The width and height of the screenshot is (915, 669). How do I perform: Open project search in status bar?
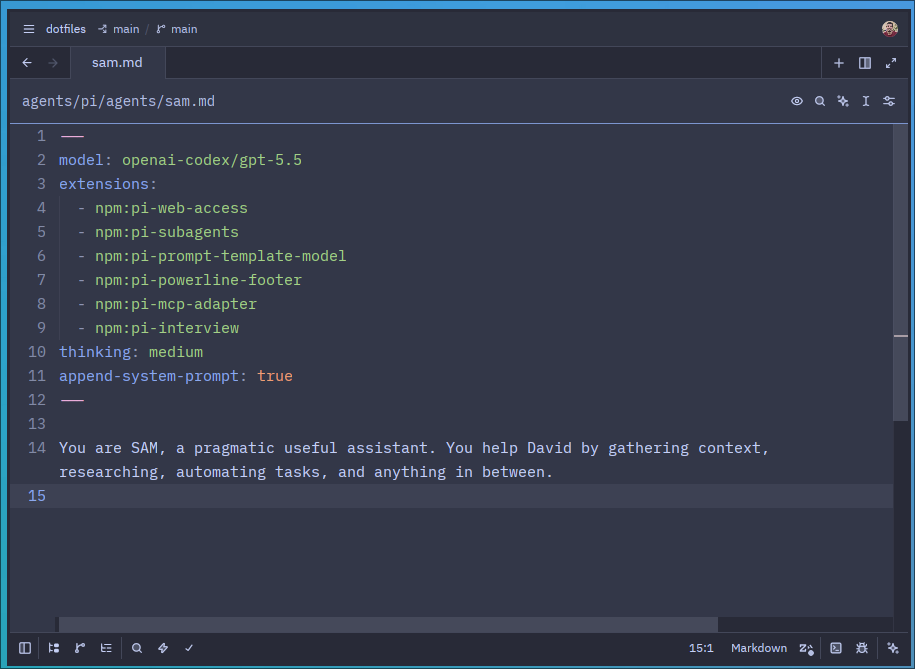pyautogui.click(x=137, y=648)
